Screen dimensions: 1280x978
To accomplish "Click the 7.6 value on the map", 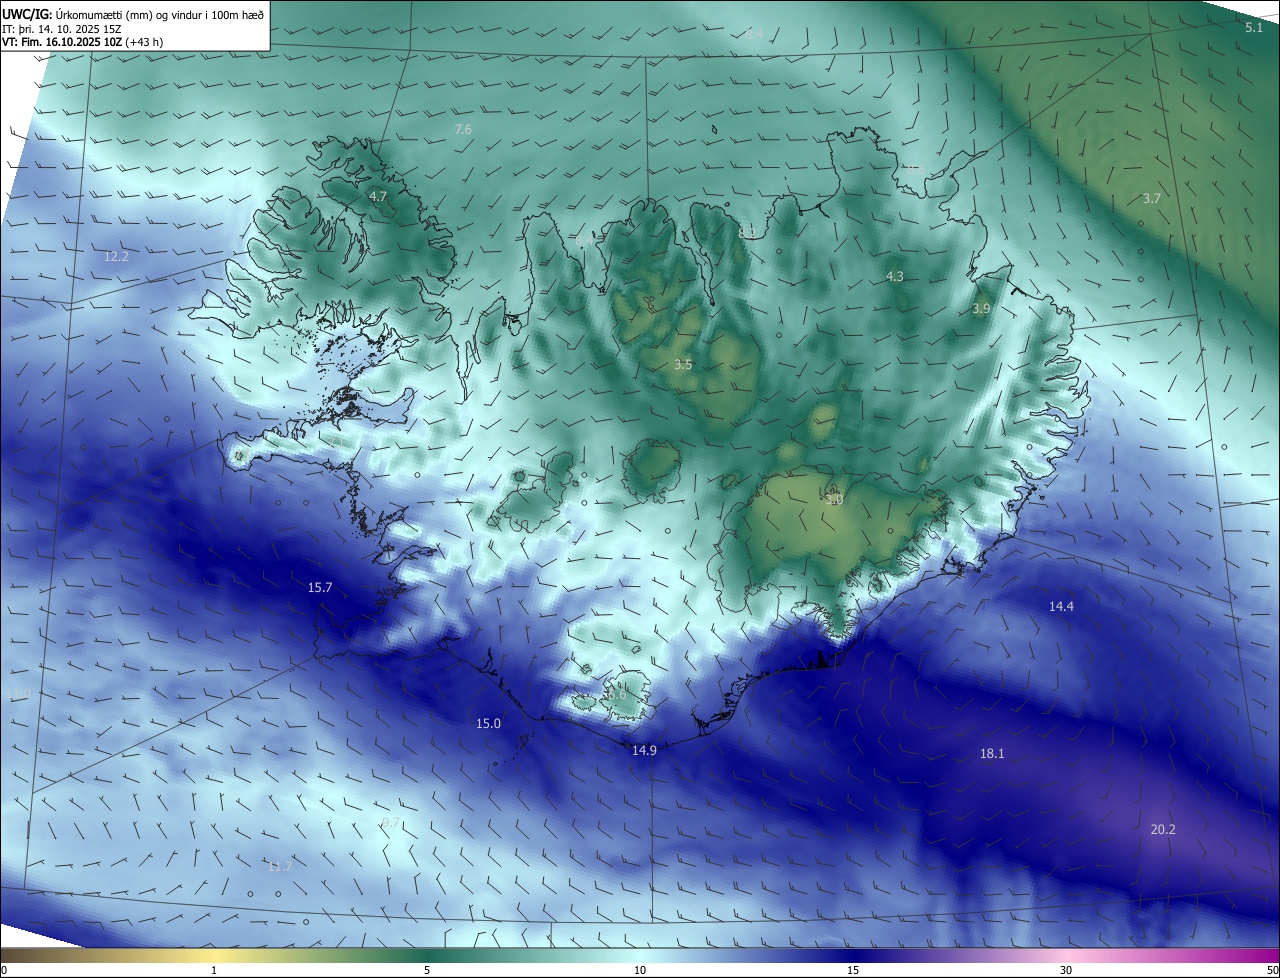I will tap(463, 129).
